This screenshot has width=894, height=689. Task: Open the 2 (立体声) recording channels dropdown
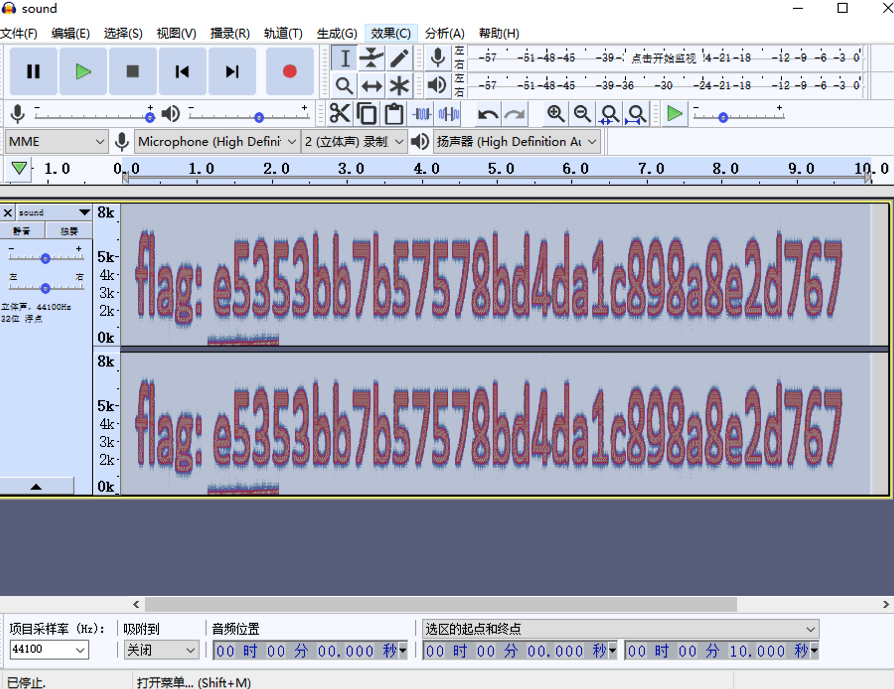pos(353,141)
